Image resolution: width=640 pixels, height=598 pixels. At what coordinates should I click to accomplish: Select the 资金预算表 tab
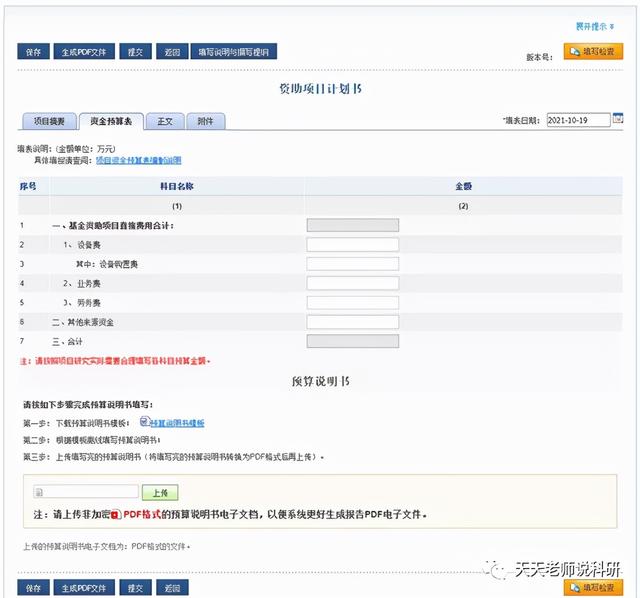click(x=111, y=121)
